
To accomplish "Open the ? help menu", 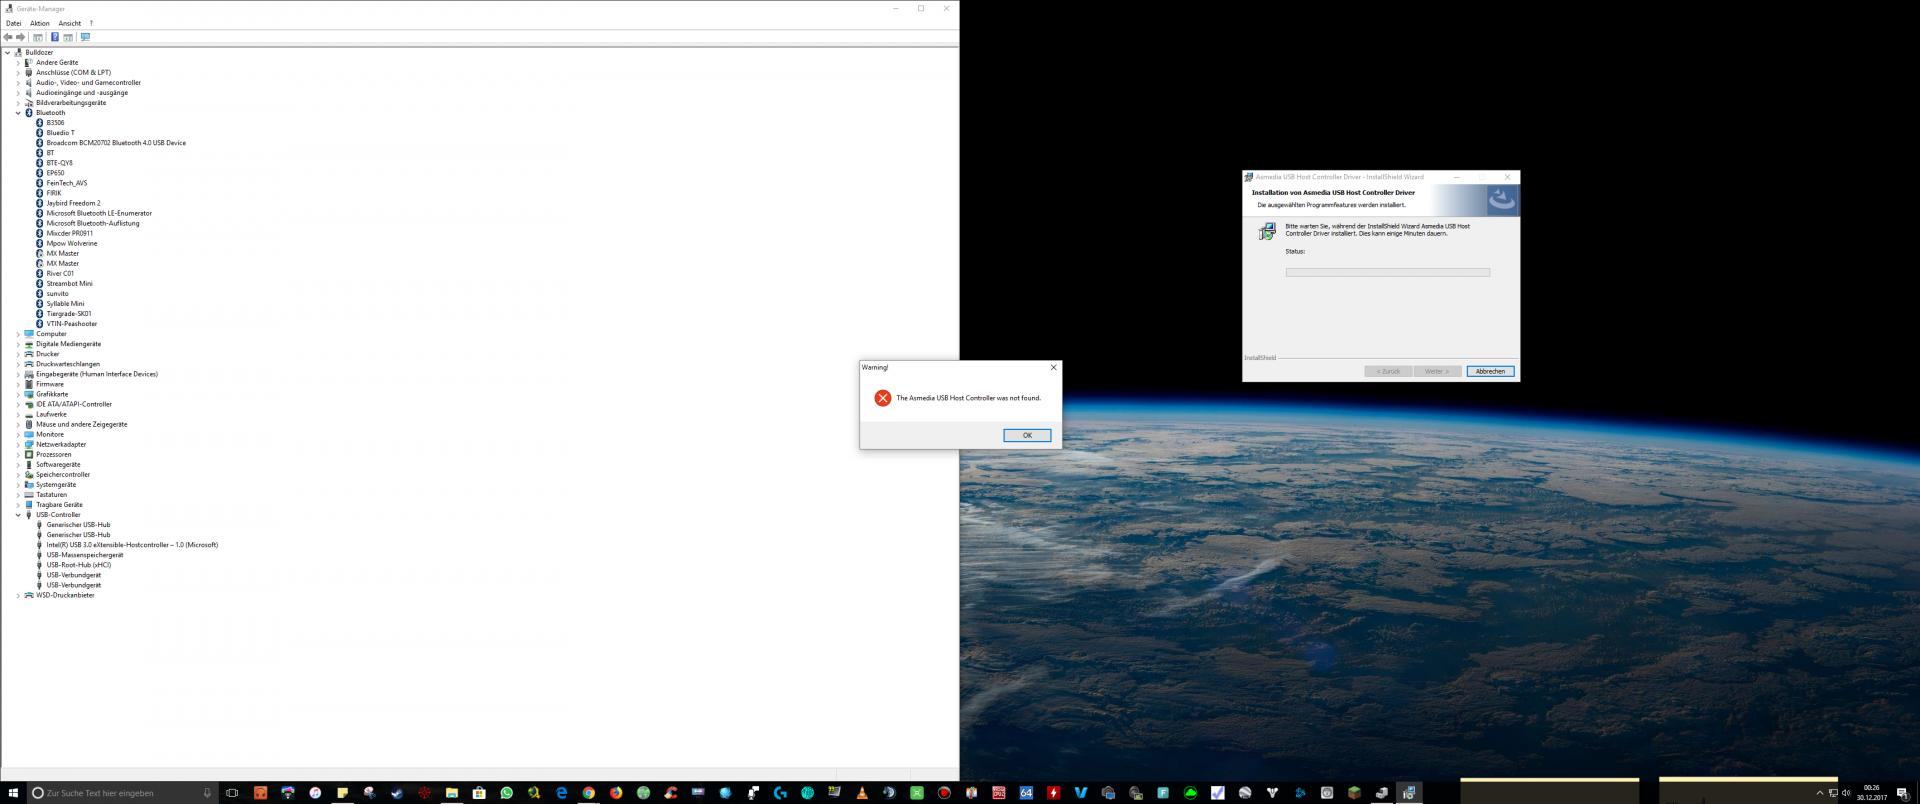I will click(x=91, y=23).
